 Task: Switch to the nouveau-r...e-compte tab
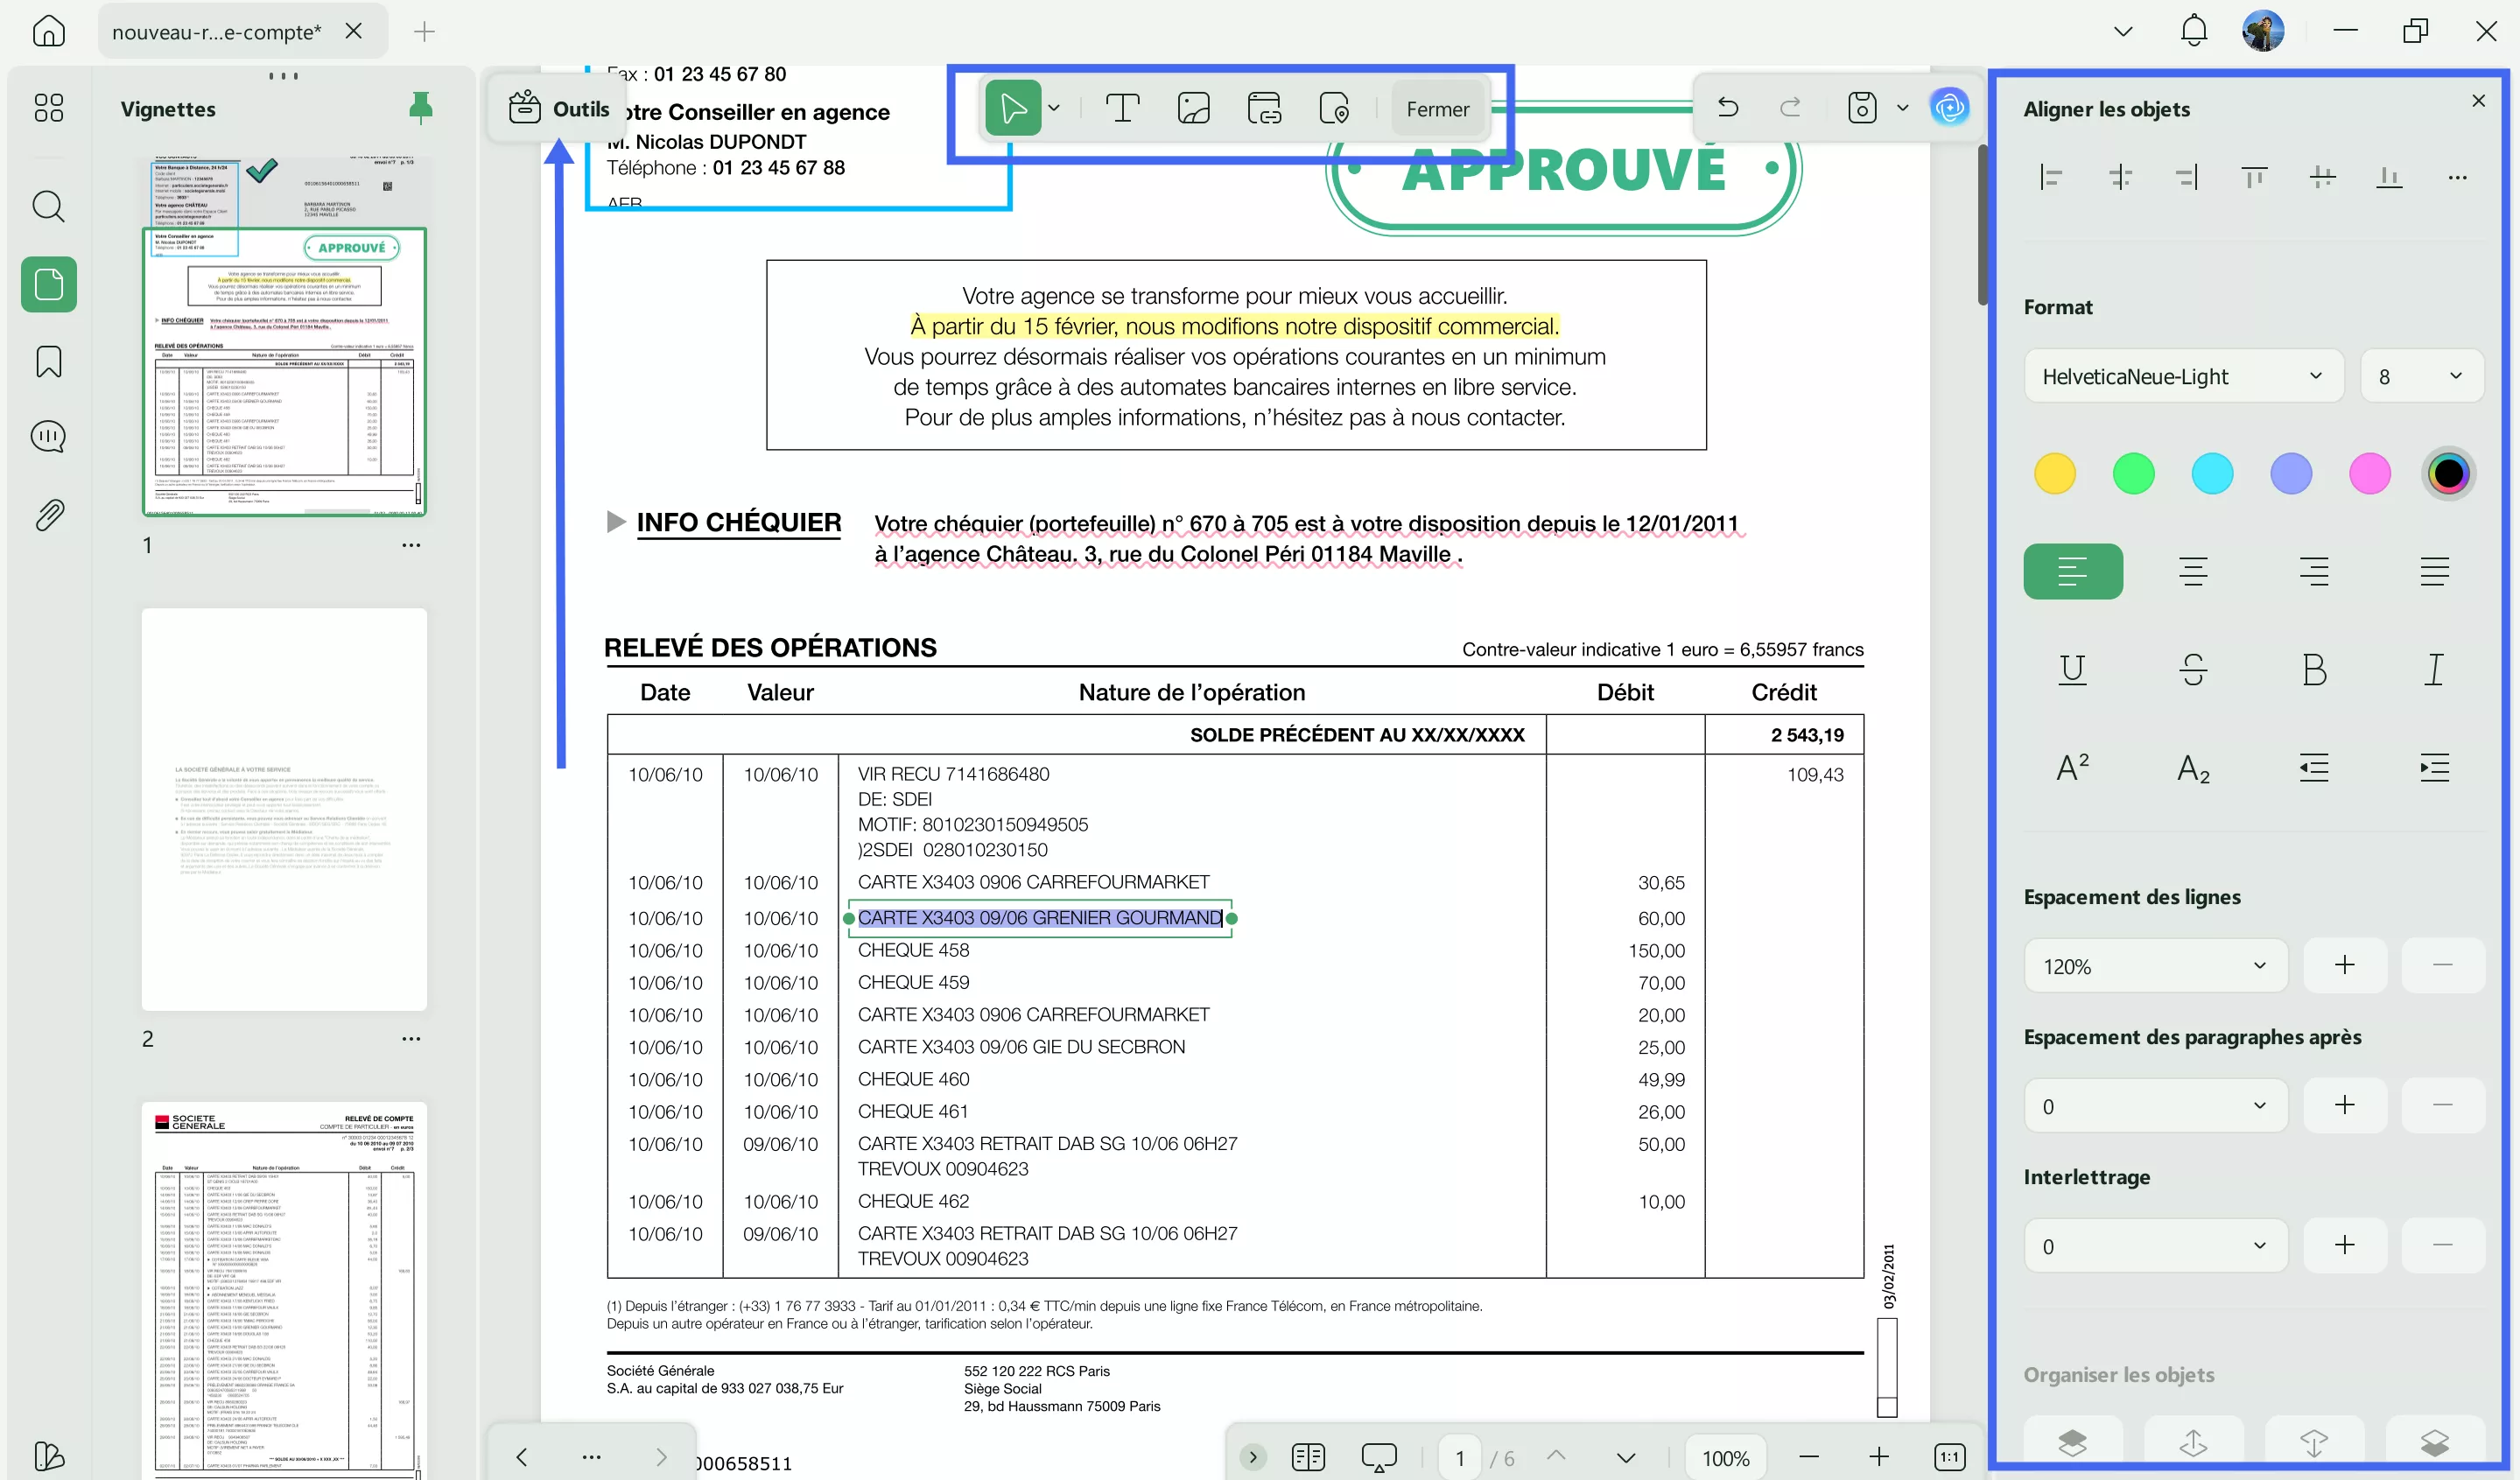click(x=216, y=31)
